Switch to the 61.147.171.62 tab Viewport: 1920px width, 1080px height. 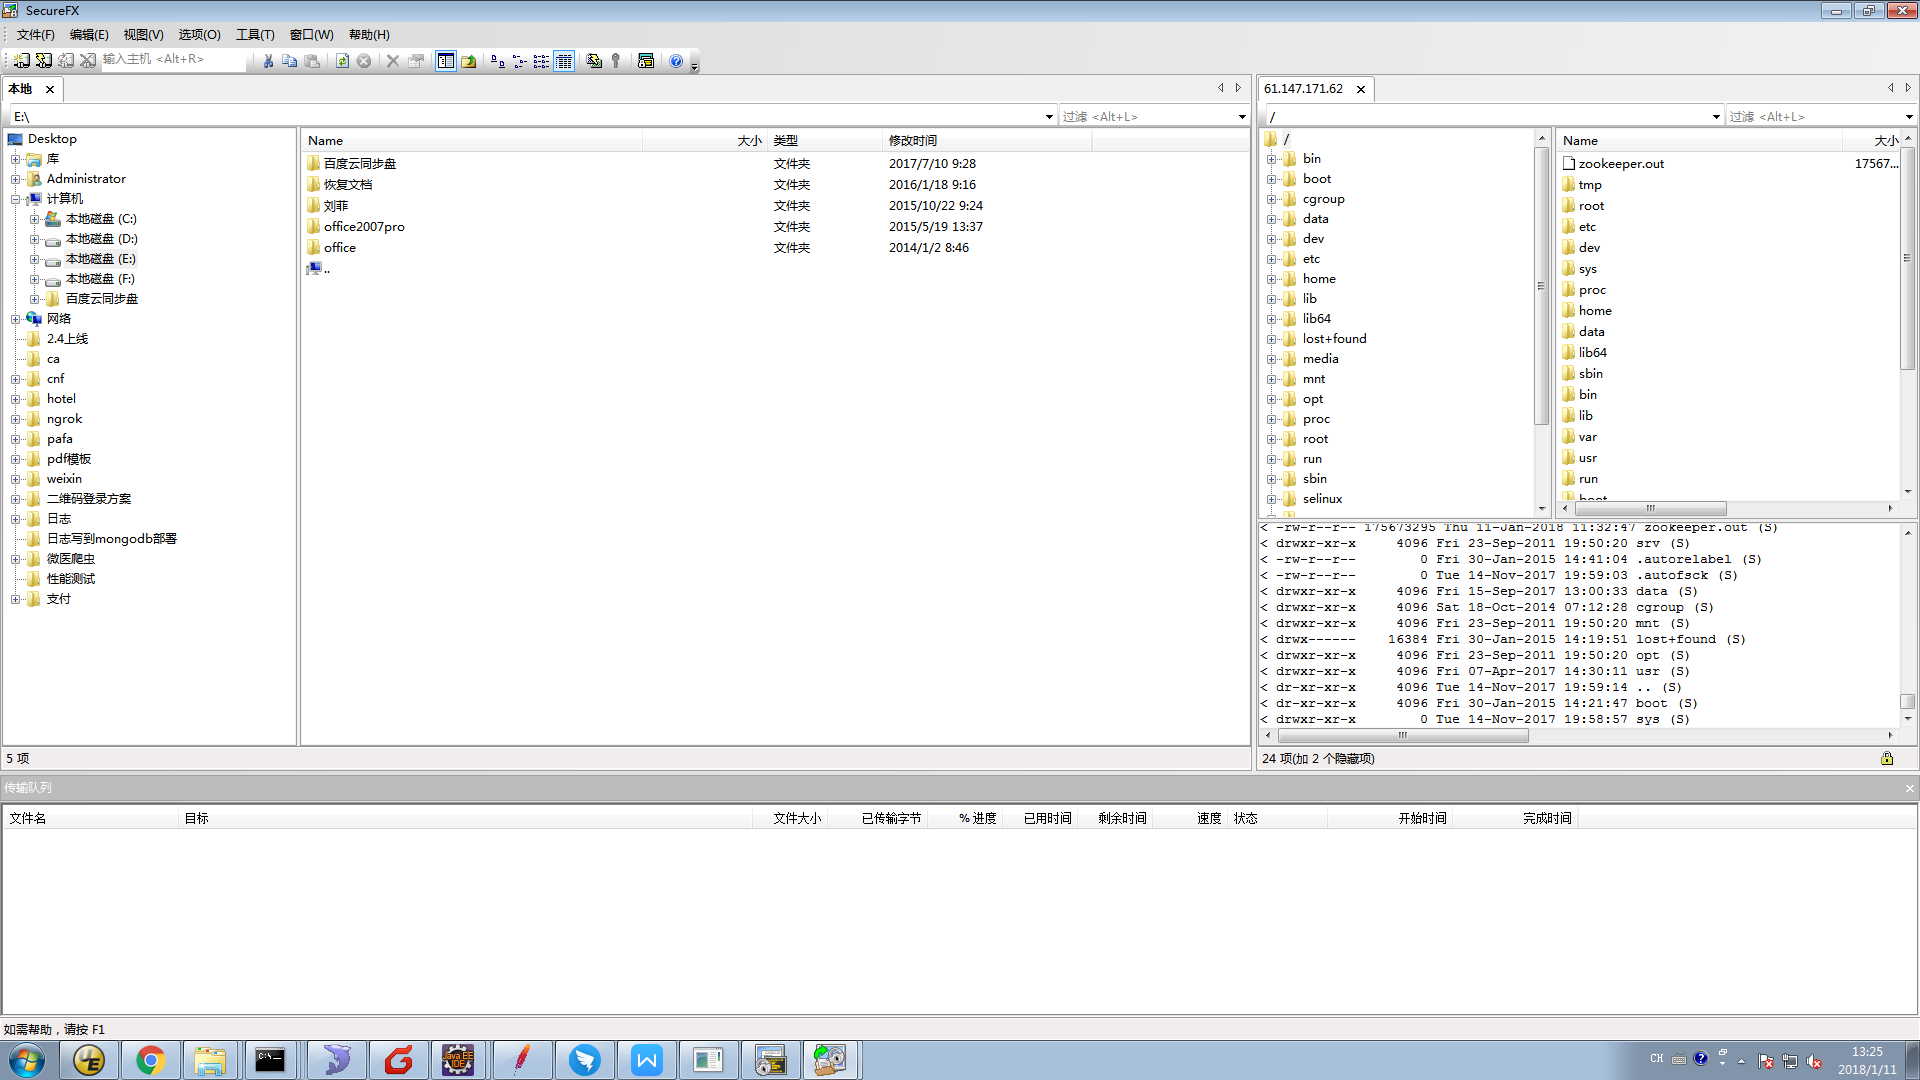pos(1303,89)
